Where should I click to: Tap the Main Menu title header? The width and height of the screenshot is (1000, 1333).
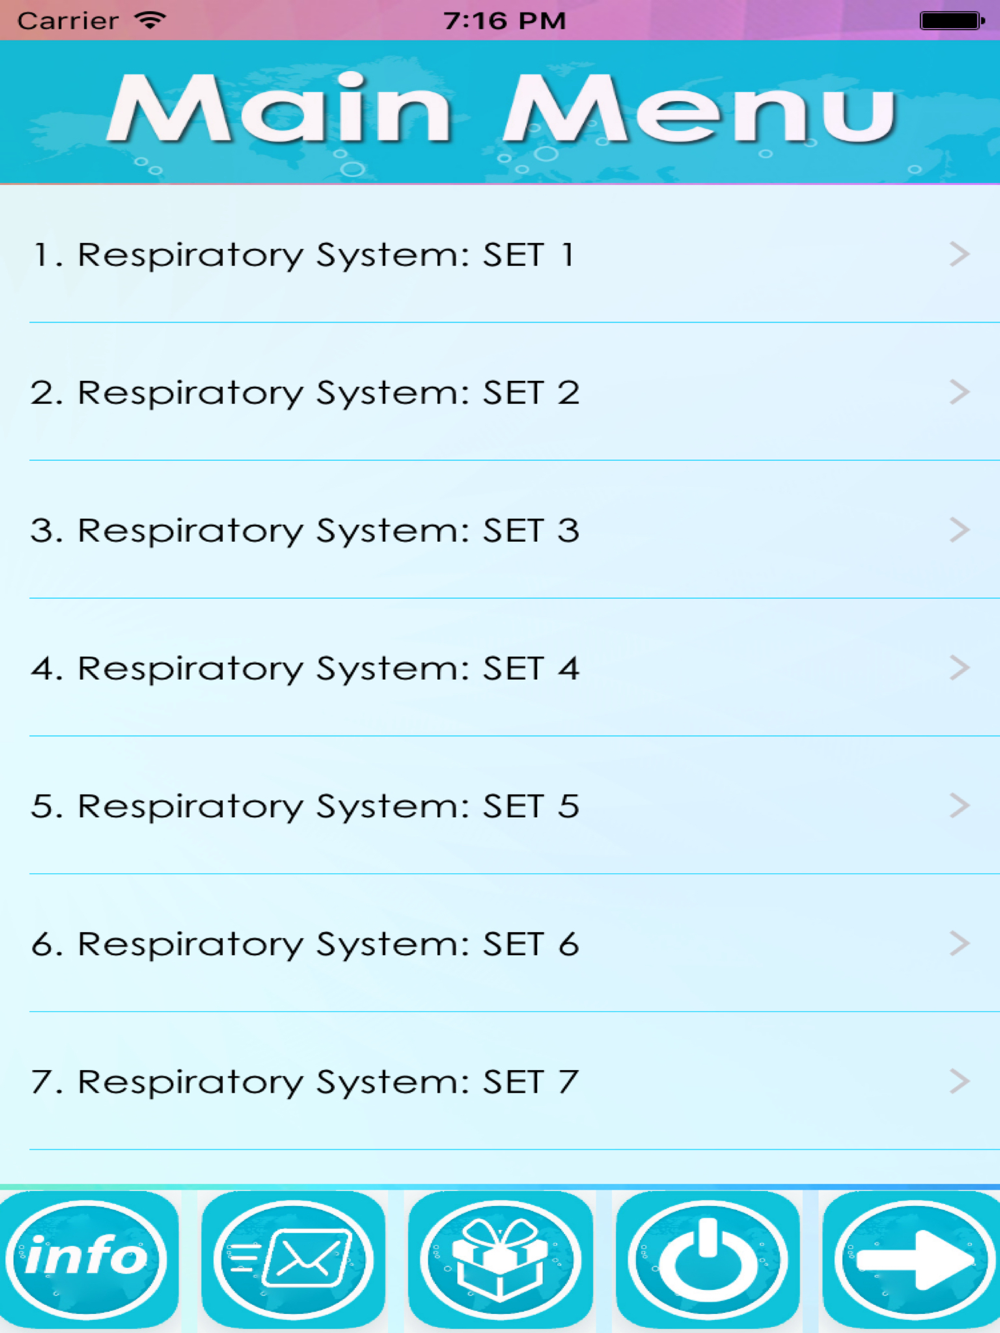500,110
